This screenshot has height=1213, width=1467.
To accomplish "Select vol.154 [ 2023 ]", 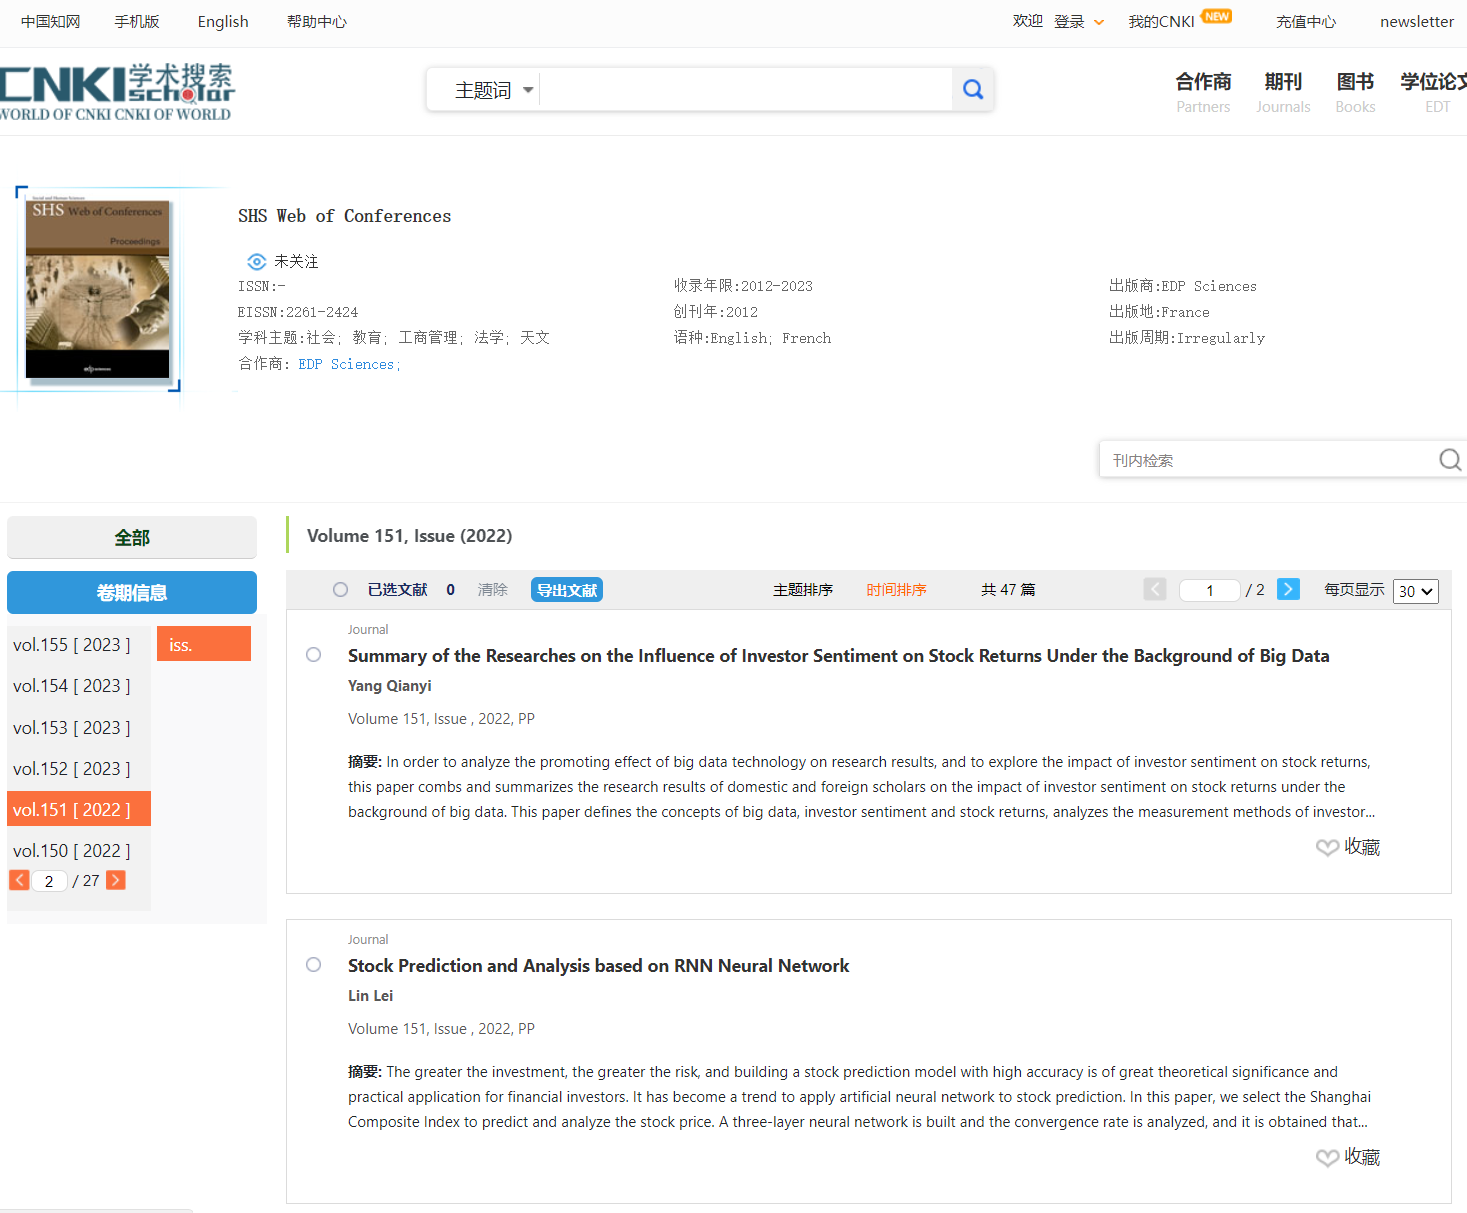I will [72, 686].
